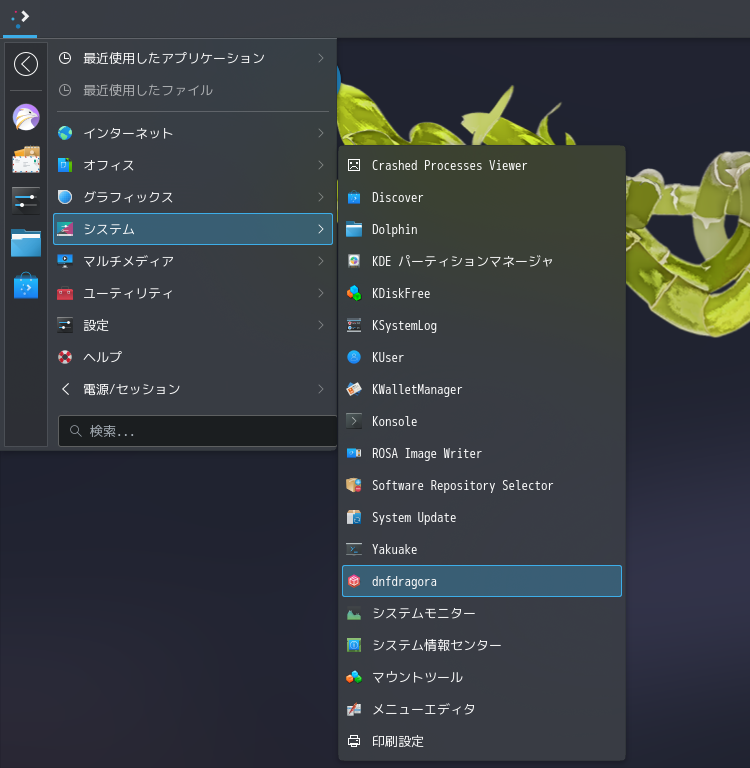750x768 pixels.
Task: Open the system settings sliders favorite icon
Action: tap(26, 201)
